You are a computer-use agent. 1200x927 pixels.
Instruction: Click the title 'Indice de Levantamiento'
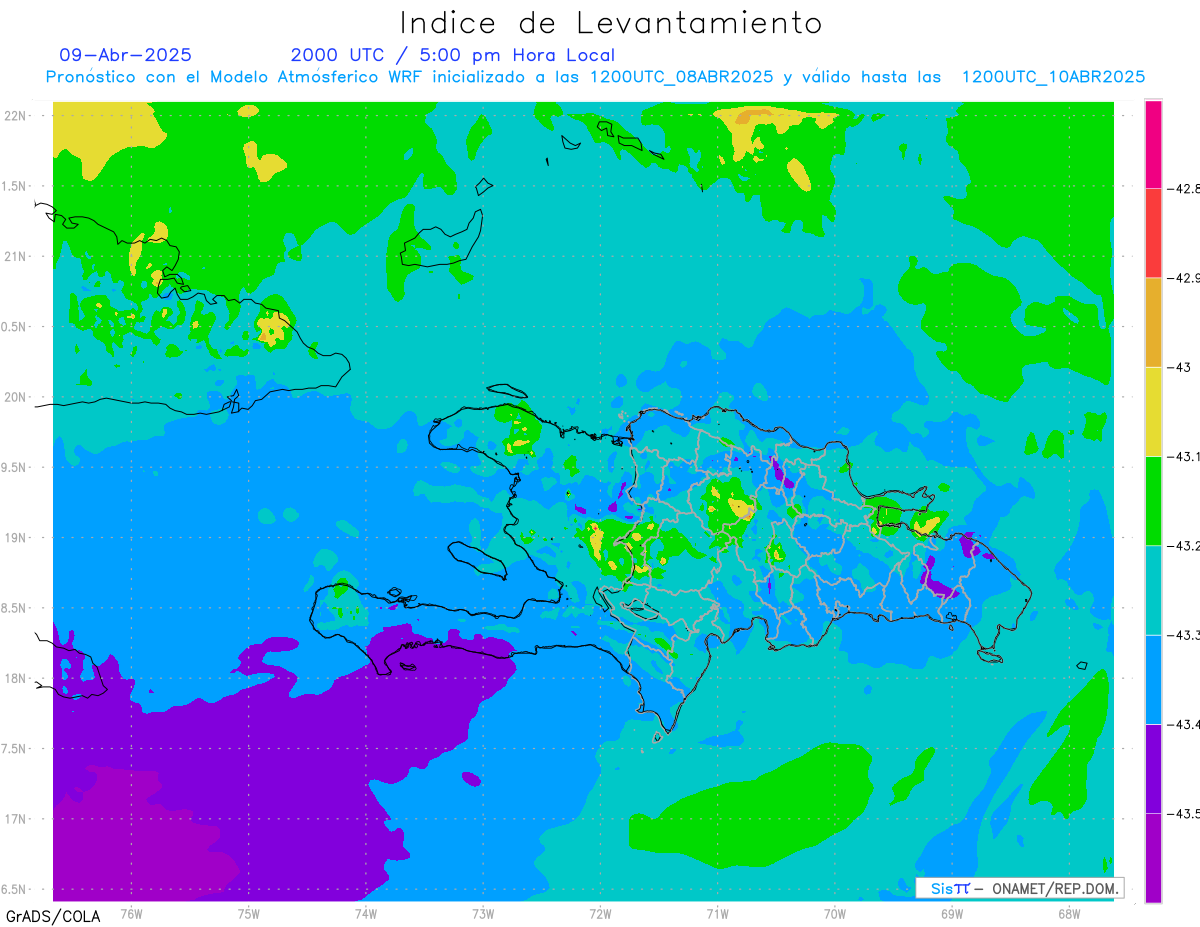point(611,23)
